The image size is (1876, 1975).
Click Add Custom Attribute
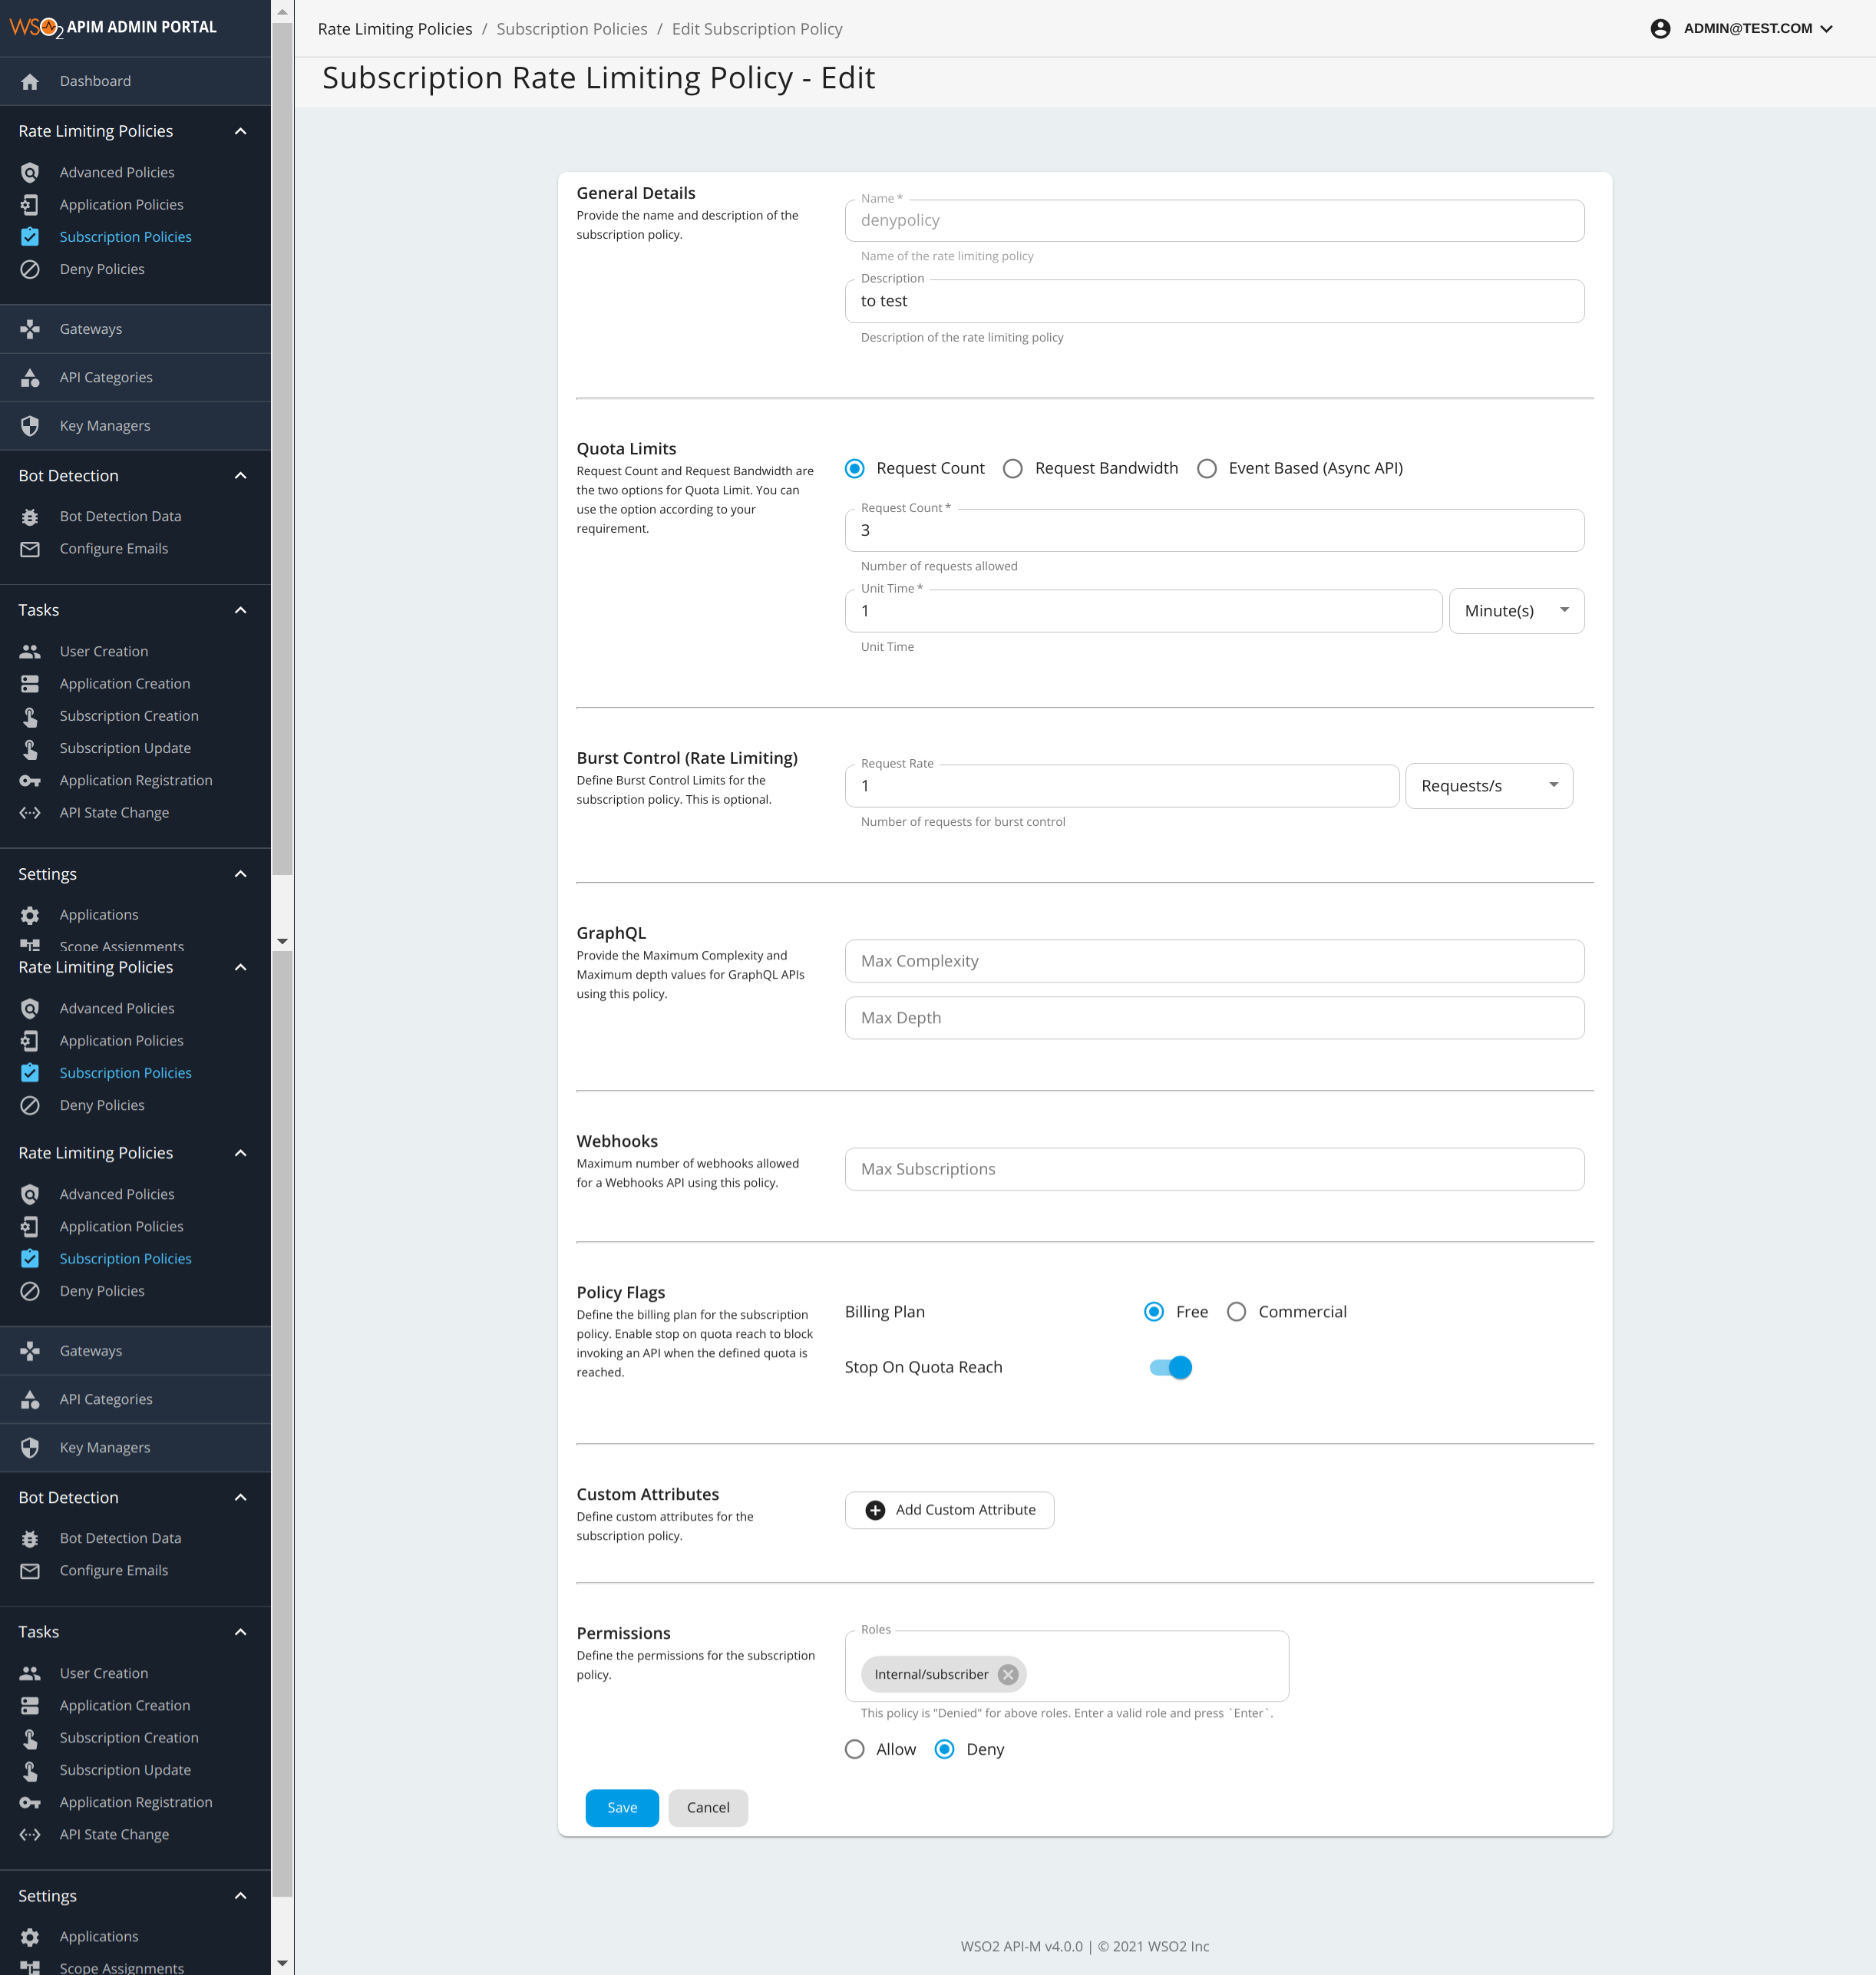point(948,1510)
